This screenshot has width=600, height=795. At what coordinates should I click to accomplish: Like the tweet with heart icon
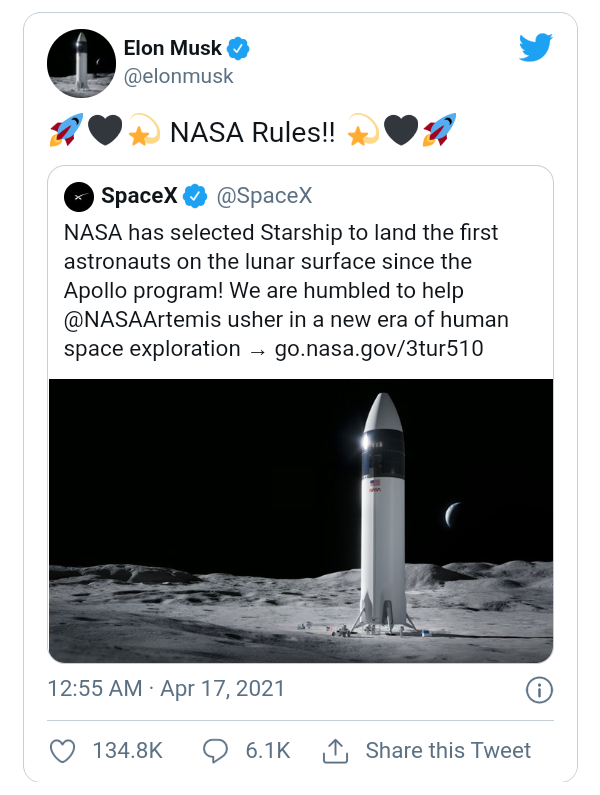pyautogui.click(x=62, y=751)
